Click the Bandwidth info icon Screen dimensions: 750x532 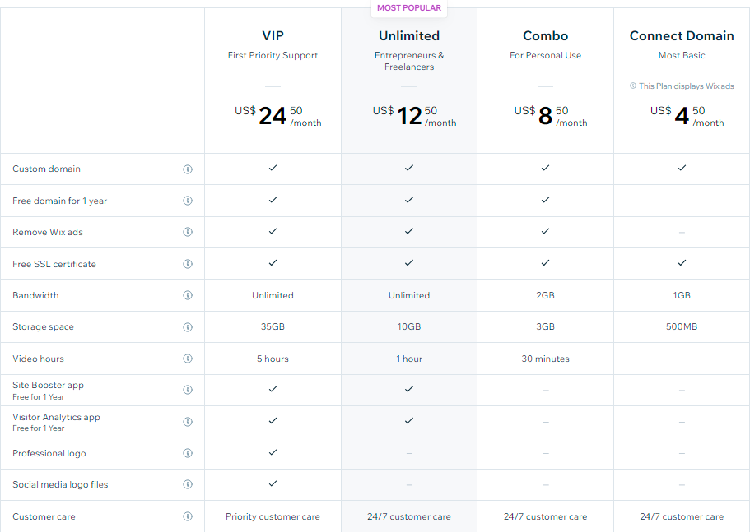188,295
